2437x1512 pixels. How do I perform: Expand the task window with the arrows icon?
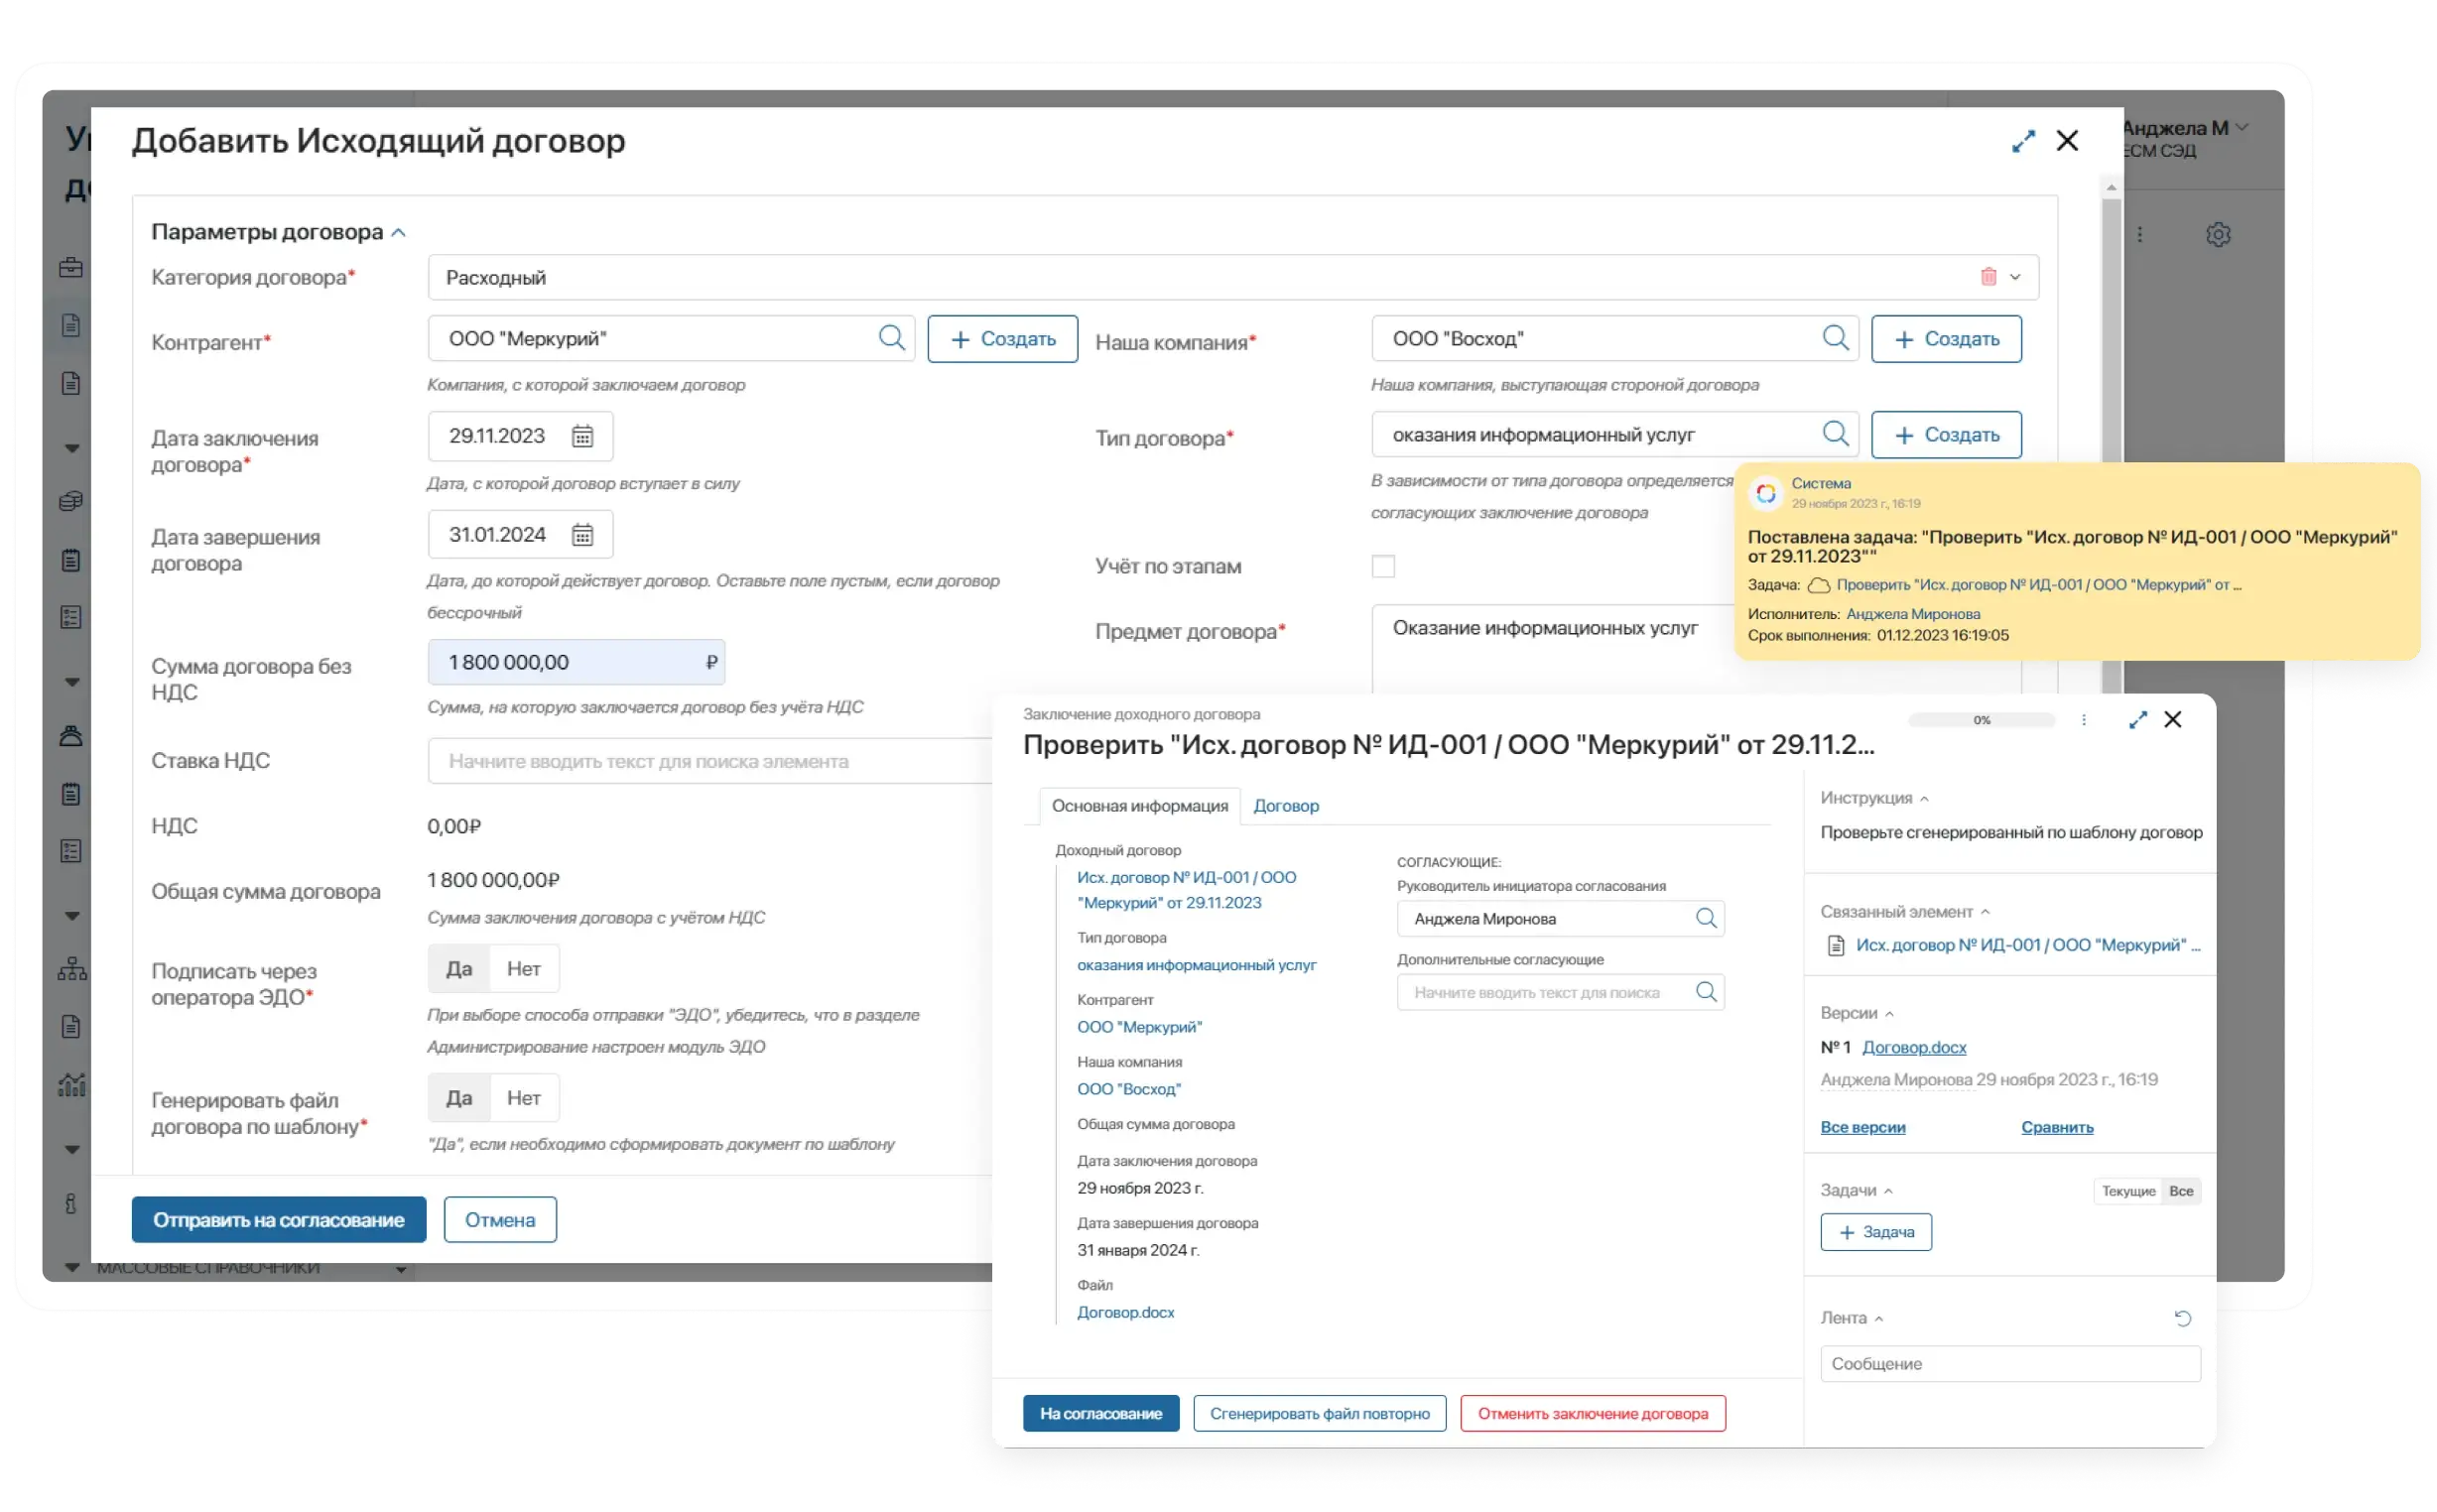[x=2137, y=720]
